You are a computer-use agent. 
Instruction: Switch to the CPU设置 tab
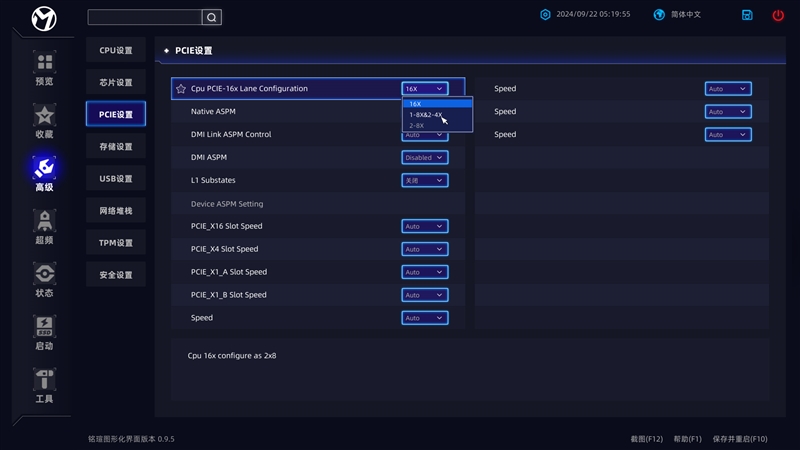point(116,50)
